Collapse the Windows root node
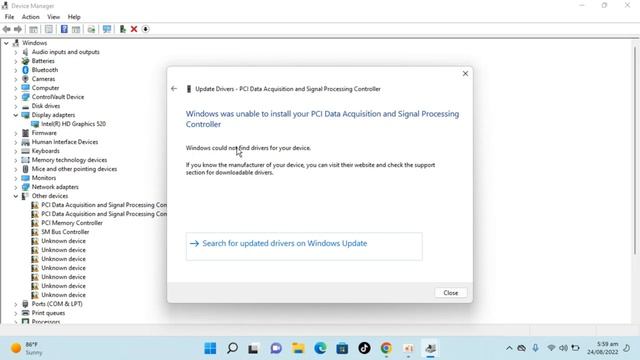 [6, 43]
